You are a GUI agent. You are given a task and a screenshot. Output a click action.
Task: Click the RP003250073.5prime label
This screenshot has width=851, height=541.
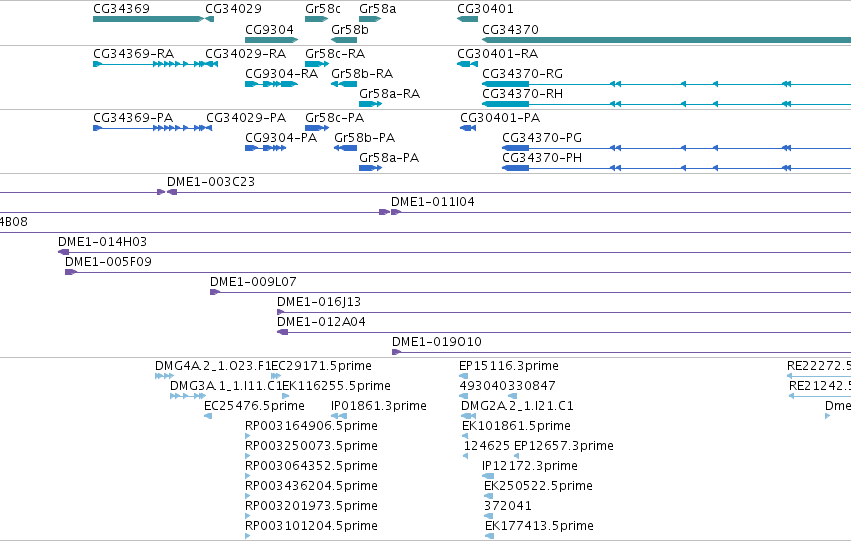312,446
